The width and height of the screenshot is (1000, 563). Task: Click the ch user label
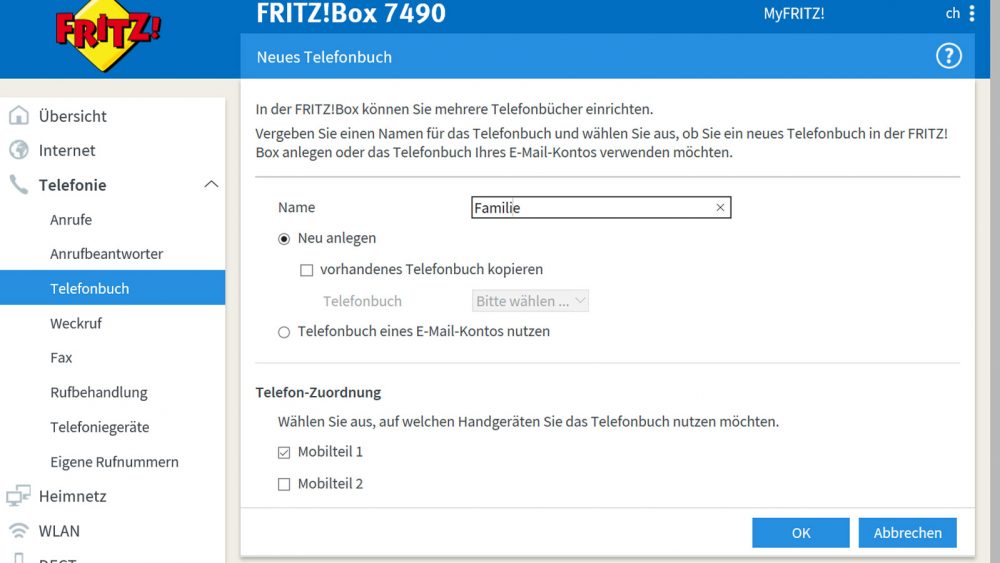[x=953, y=13]
